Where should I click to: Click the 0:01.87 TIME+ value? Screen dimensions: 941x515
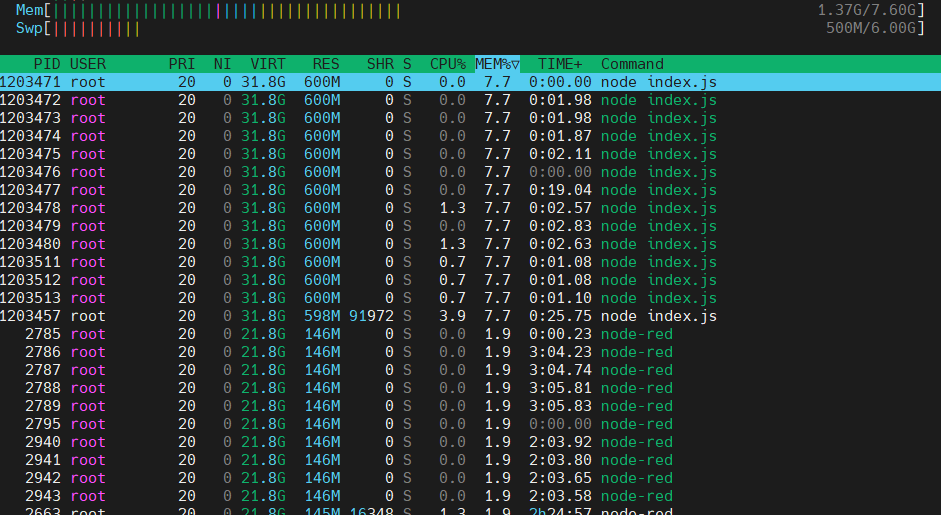(x=560, y=136)
